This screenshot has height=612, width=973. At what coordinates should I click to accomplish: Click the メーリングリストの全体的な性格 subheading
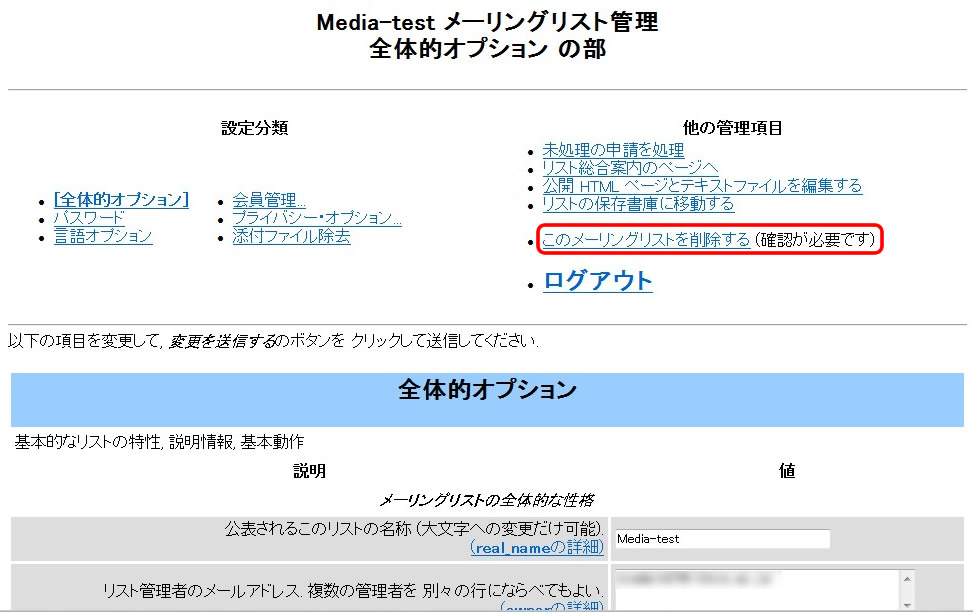coord(487,500)
